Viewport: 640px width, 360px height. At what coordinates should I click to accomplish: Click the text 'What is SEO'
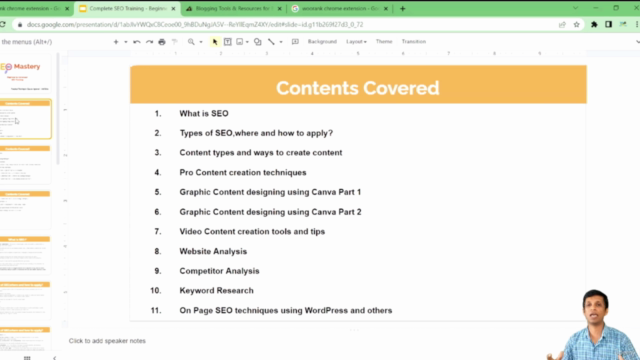click(x=204, y=113)
